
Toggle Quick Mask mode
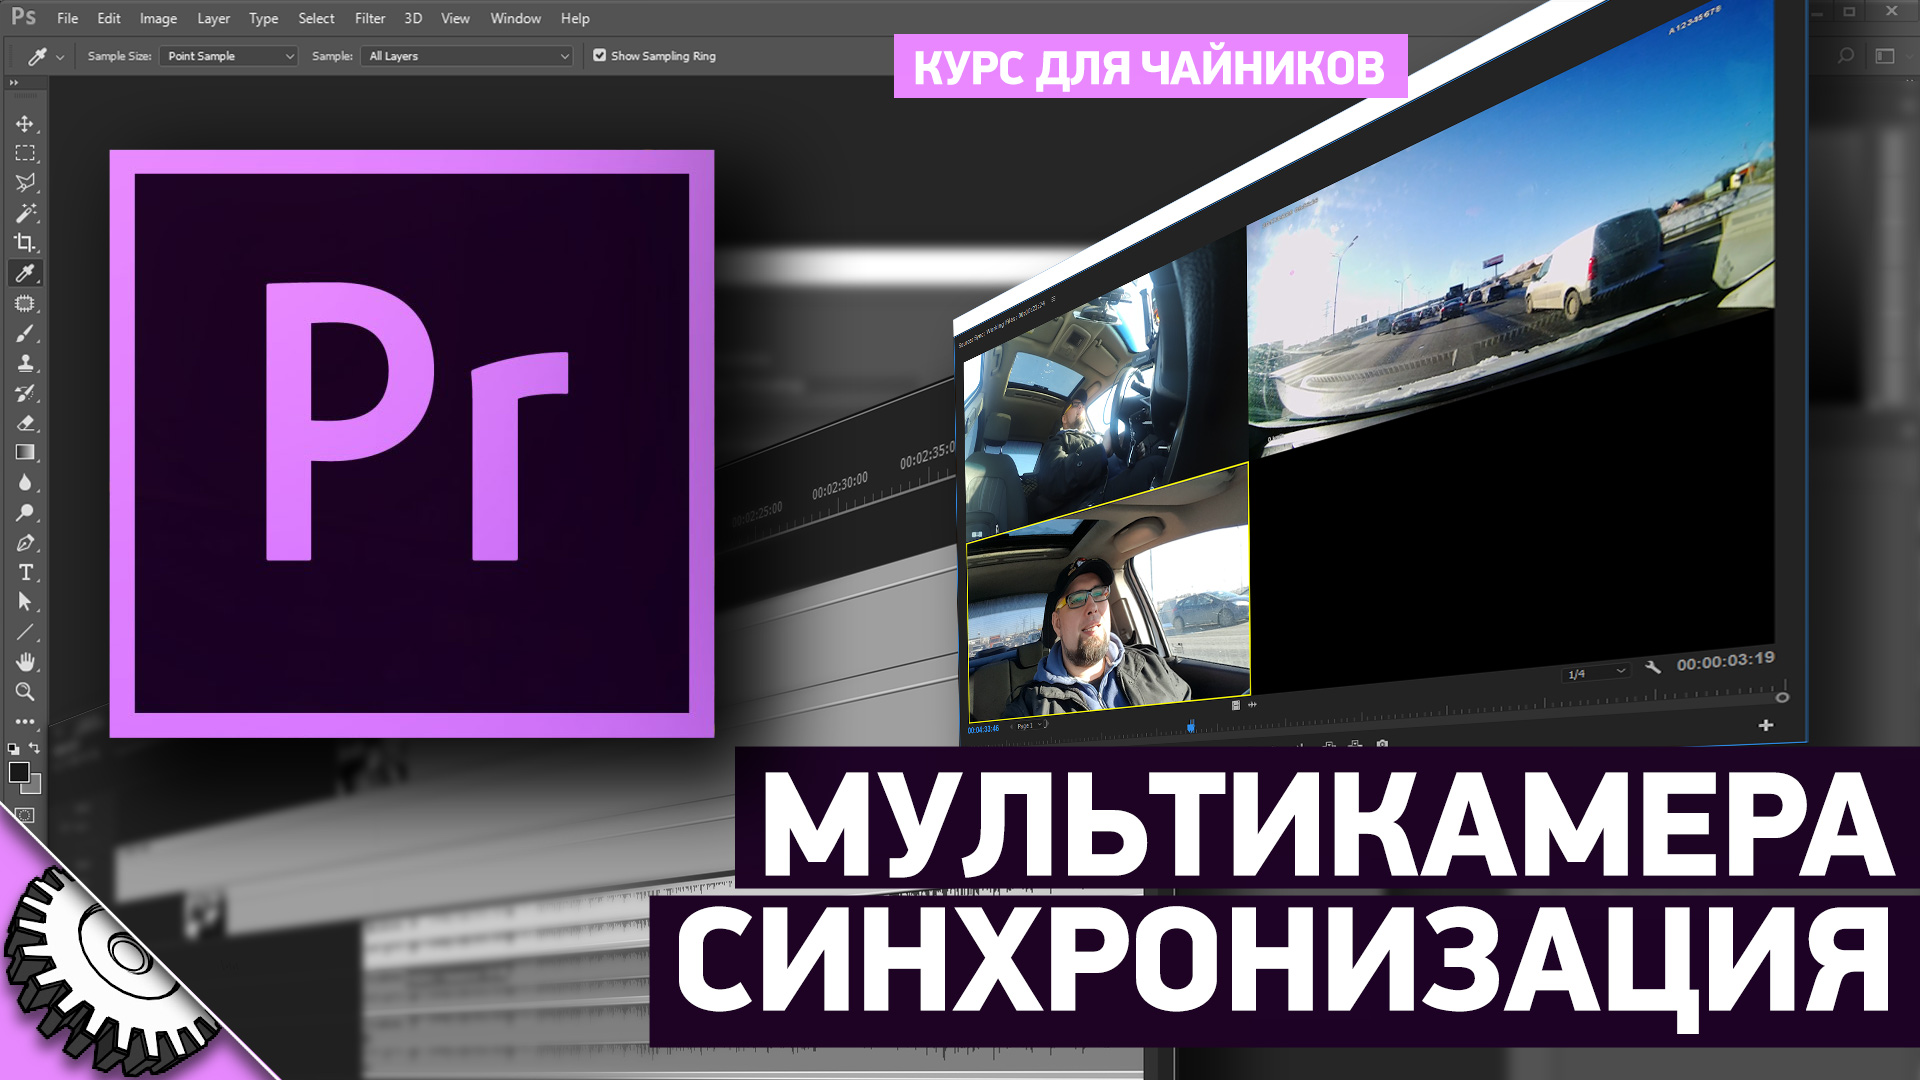(x=25, y=816)
